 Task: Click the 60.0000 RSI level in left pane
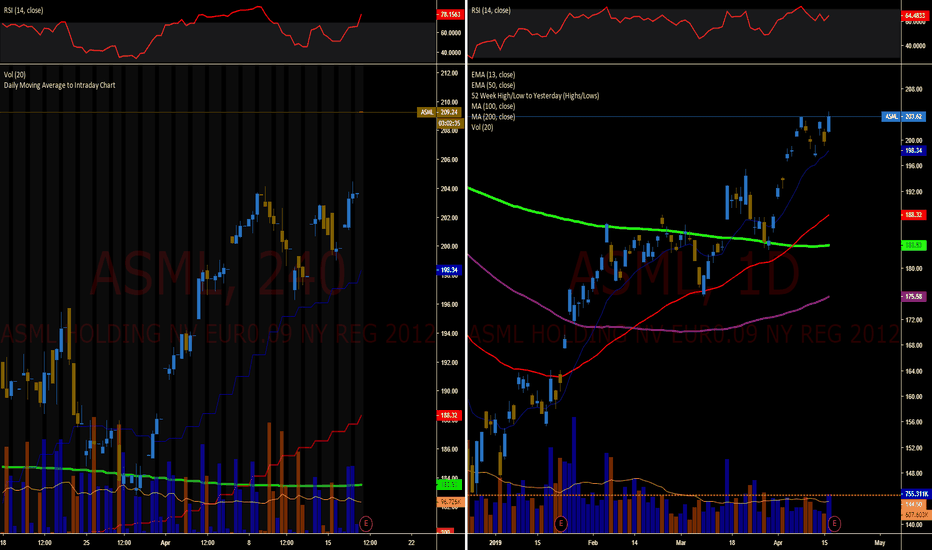click(451, 33)
